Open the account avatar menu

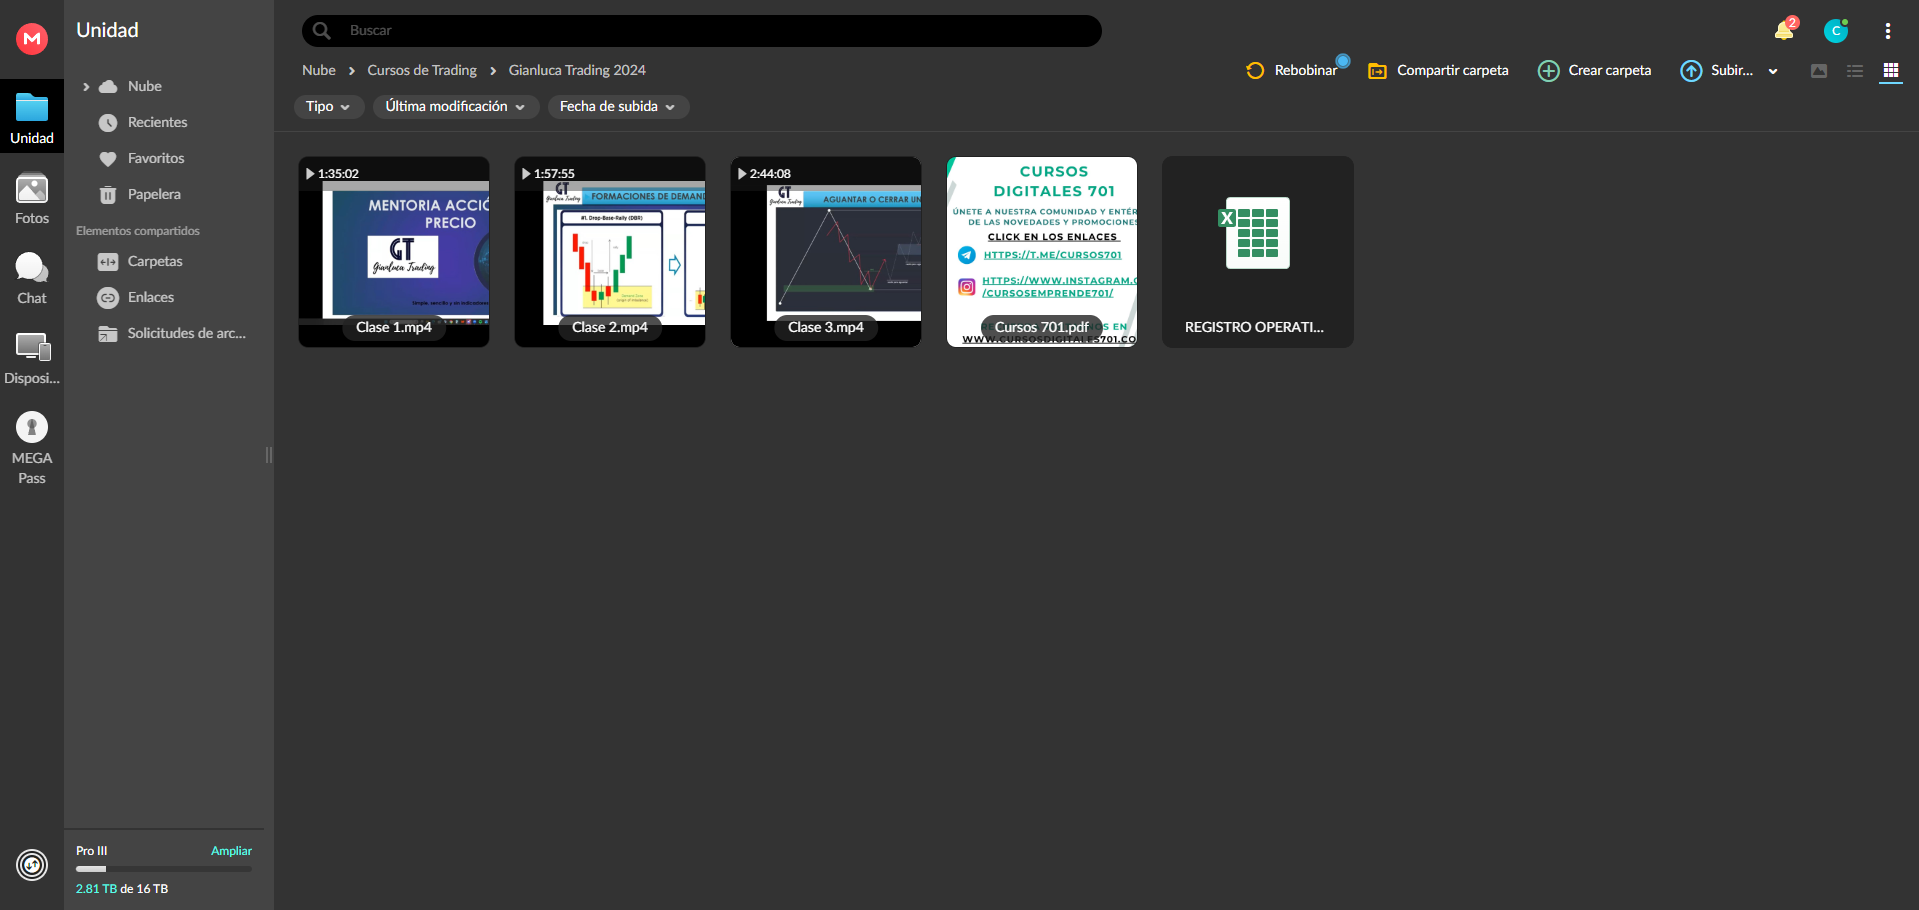coord(1835,31)
